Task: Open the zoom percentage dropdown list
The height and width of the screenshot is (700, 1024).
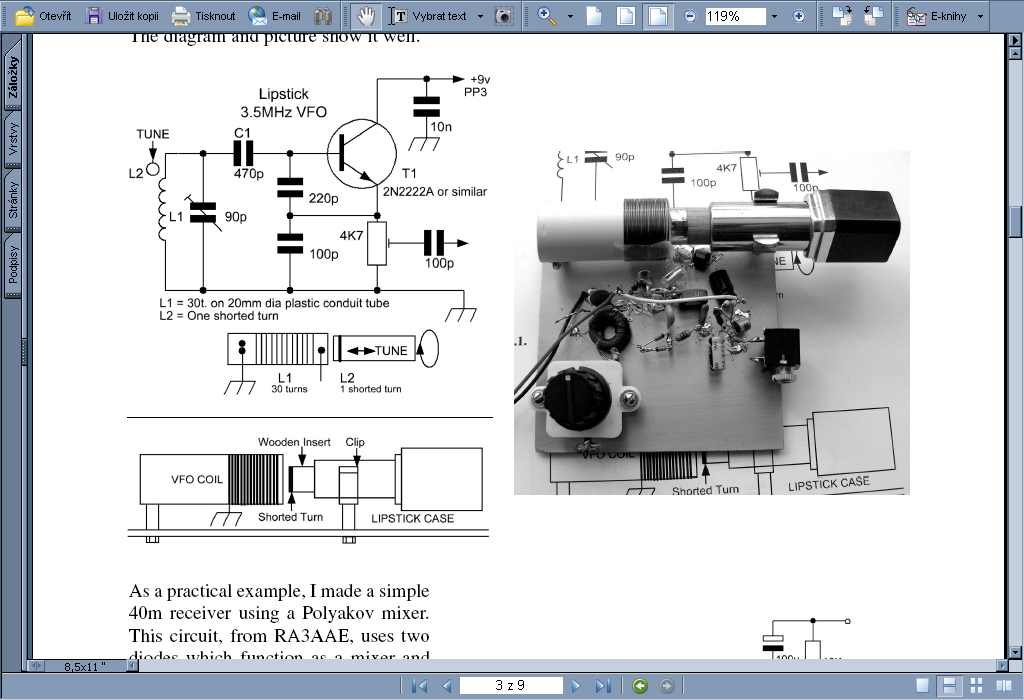Action: (775, 16)
